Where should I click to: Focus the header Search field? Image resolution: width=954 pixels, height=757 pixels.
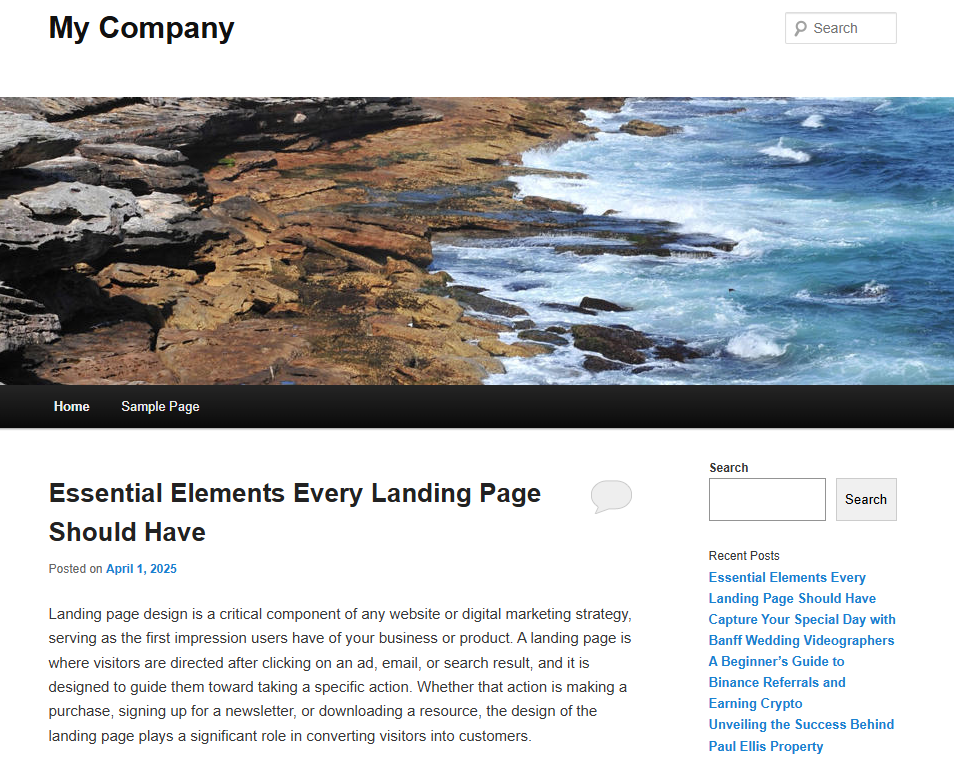[x=840, y=28]
